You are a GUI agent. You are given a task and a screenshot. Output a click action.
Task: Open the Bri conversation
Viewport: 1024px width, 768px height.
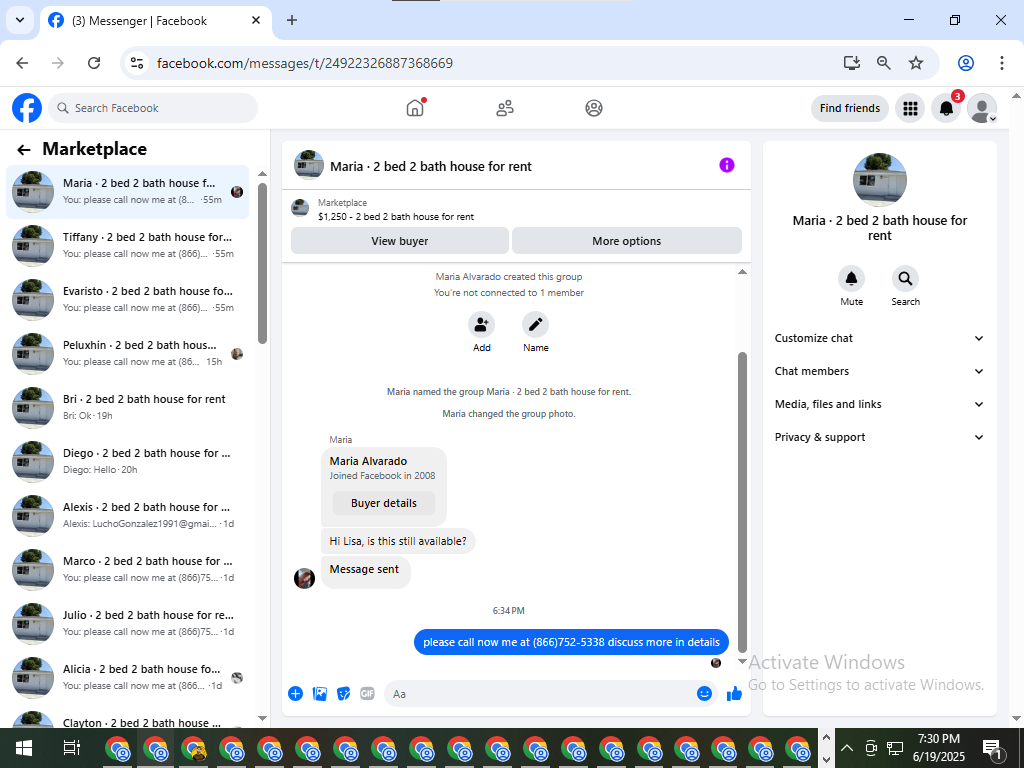pyautogui.click(x=128, y=408)
